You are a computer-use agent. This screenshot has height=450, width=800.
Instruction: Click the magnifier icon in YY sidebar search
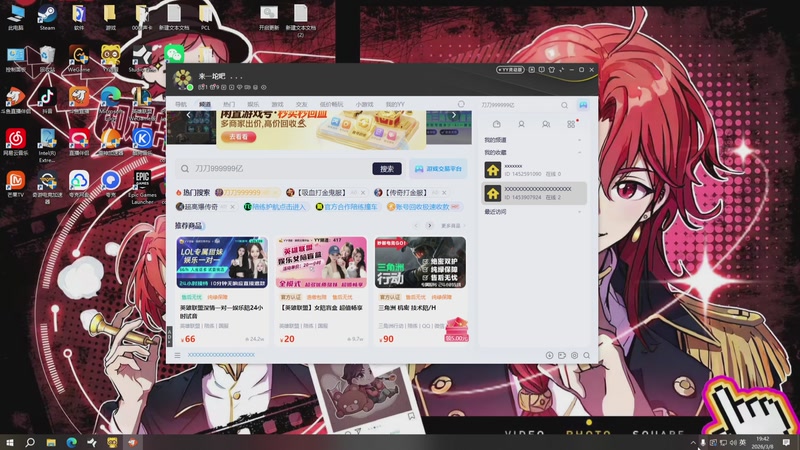pyautogui.click(x=564, y=105)
